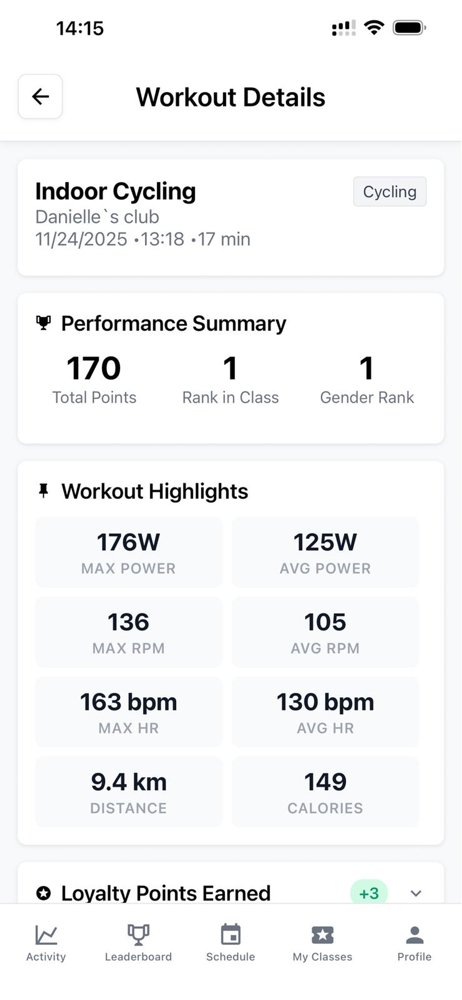The image size is (462, 1000).
Task: Click the Performance Summary trophy icon
Action: (x=43, y=323)
